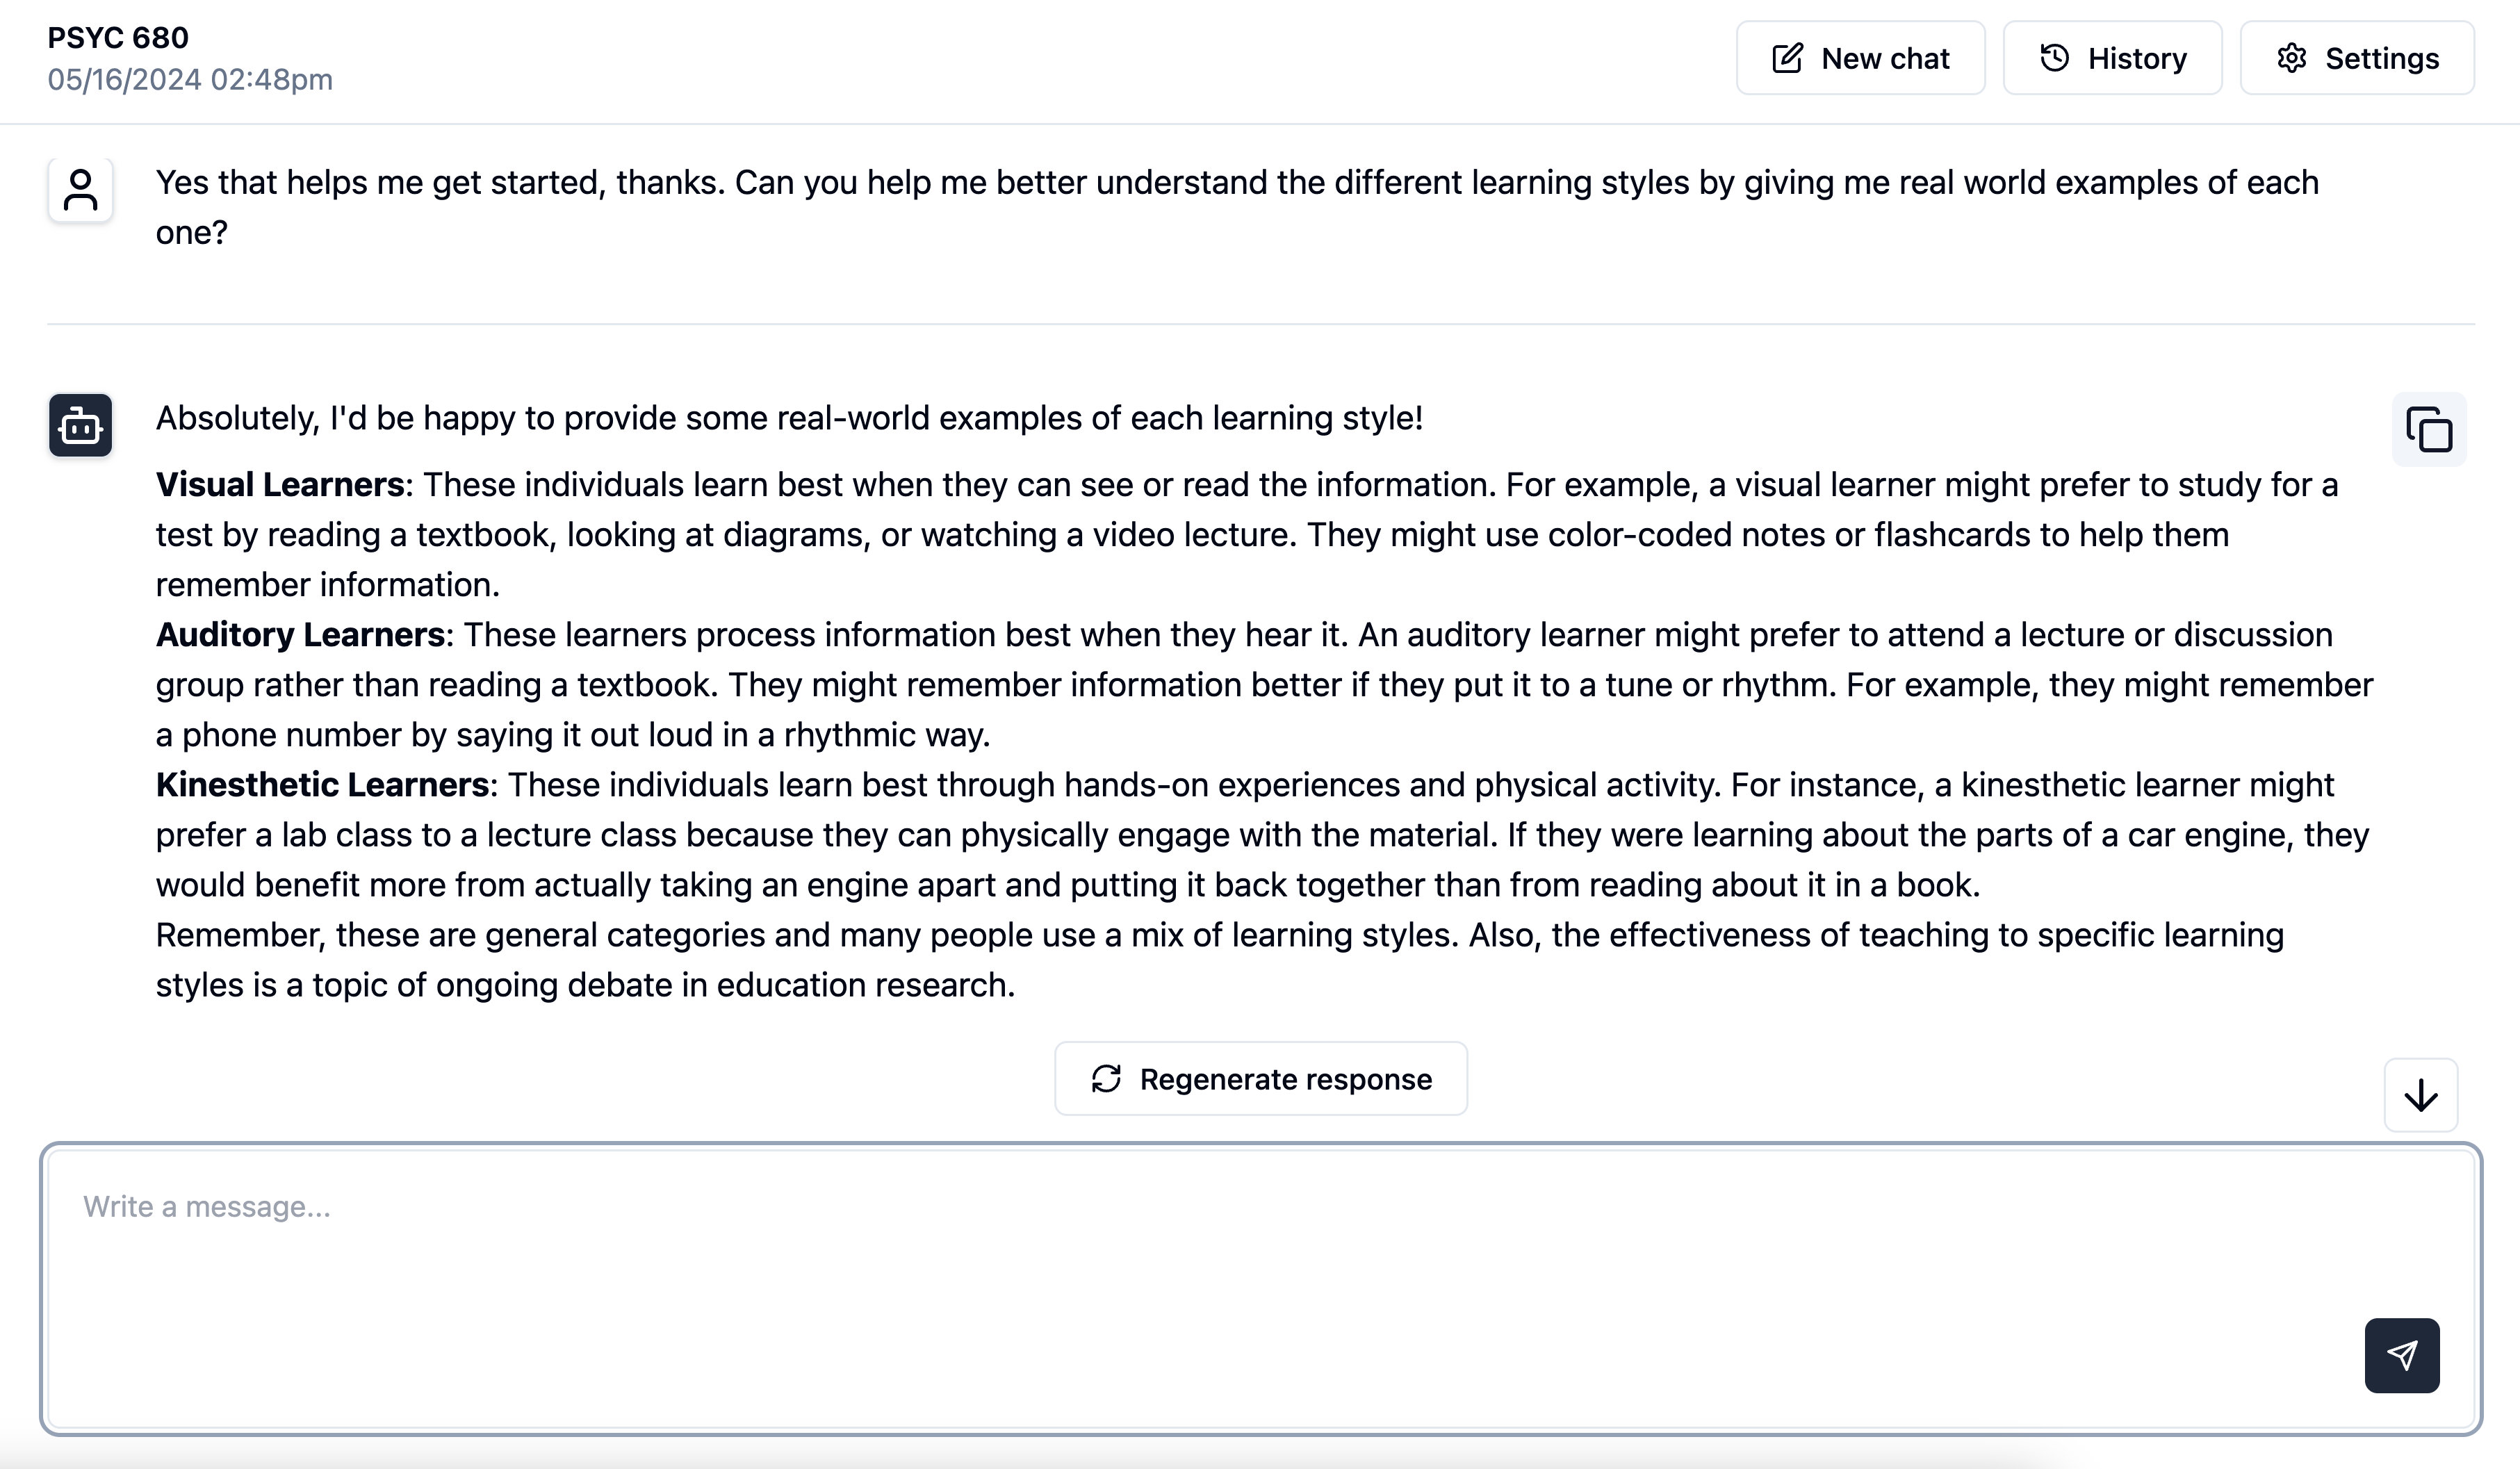Image resolution: width=2520 pixels, height=1469 pixels.
Task: Click the clock icon beside History
Action: tap(2054, 59)
